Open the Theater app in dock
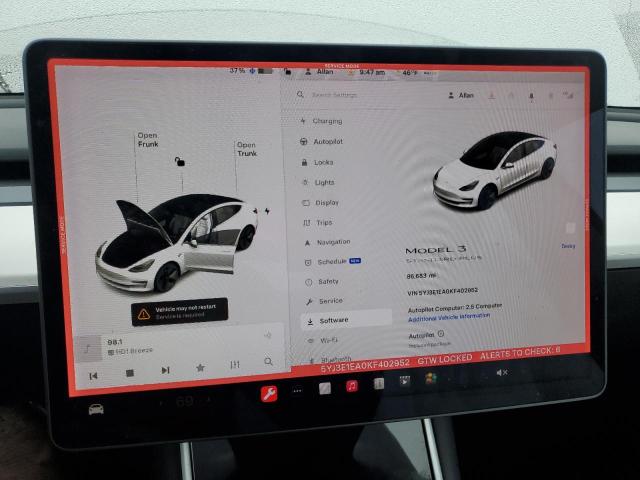The image size is (640, 480). (405, 382)
